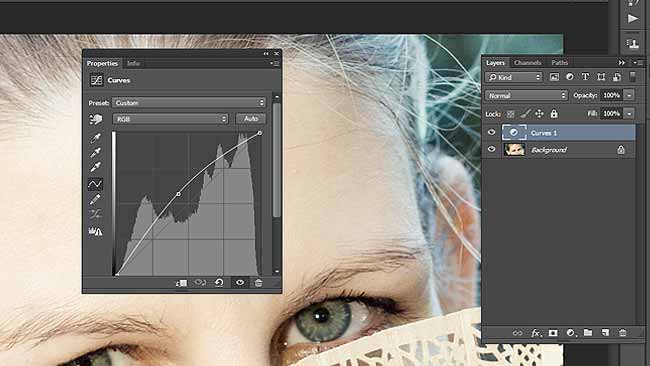Image resolution: width=650 pixels, height=366 pixels.
Task: Select the draw-curve pencil tool
Action: (x=95, y=199)
